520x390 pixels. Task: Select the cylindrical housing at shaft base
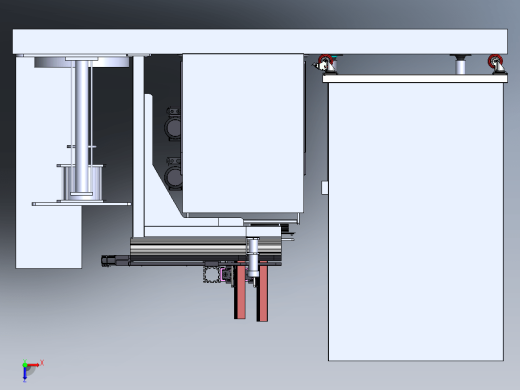tap(82, 183)
